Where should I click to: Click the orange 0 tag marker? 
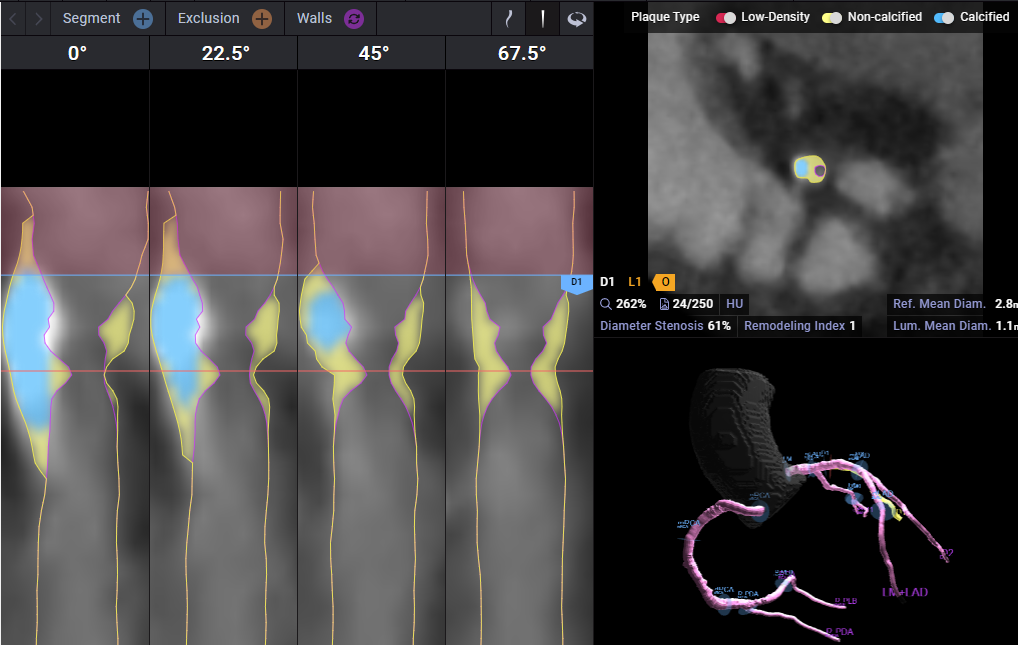point(664,282)
